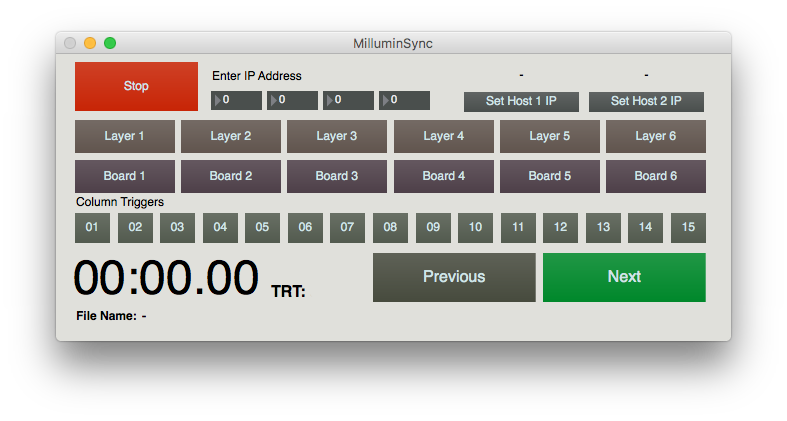Image resolution: width=787 pixels, height=421 pixels.
Task: Toggle the Layer 6 button
Action: pyautogui.click(x=655, y=136)
